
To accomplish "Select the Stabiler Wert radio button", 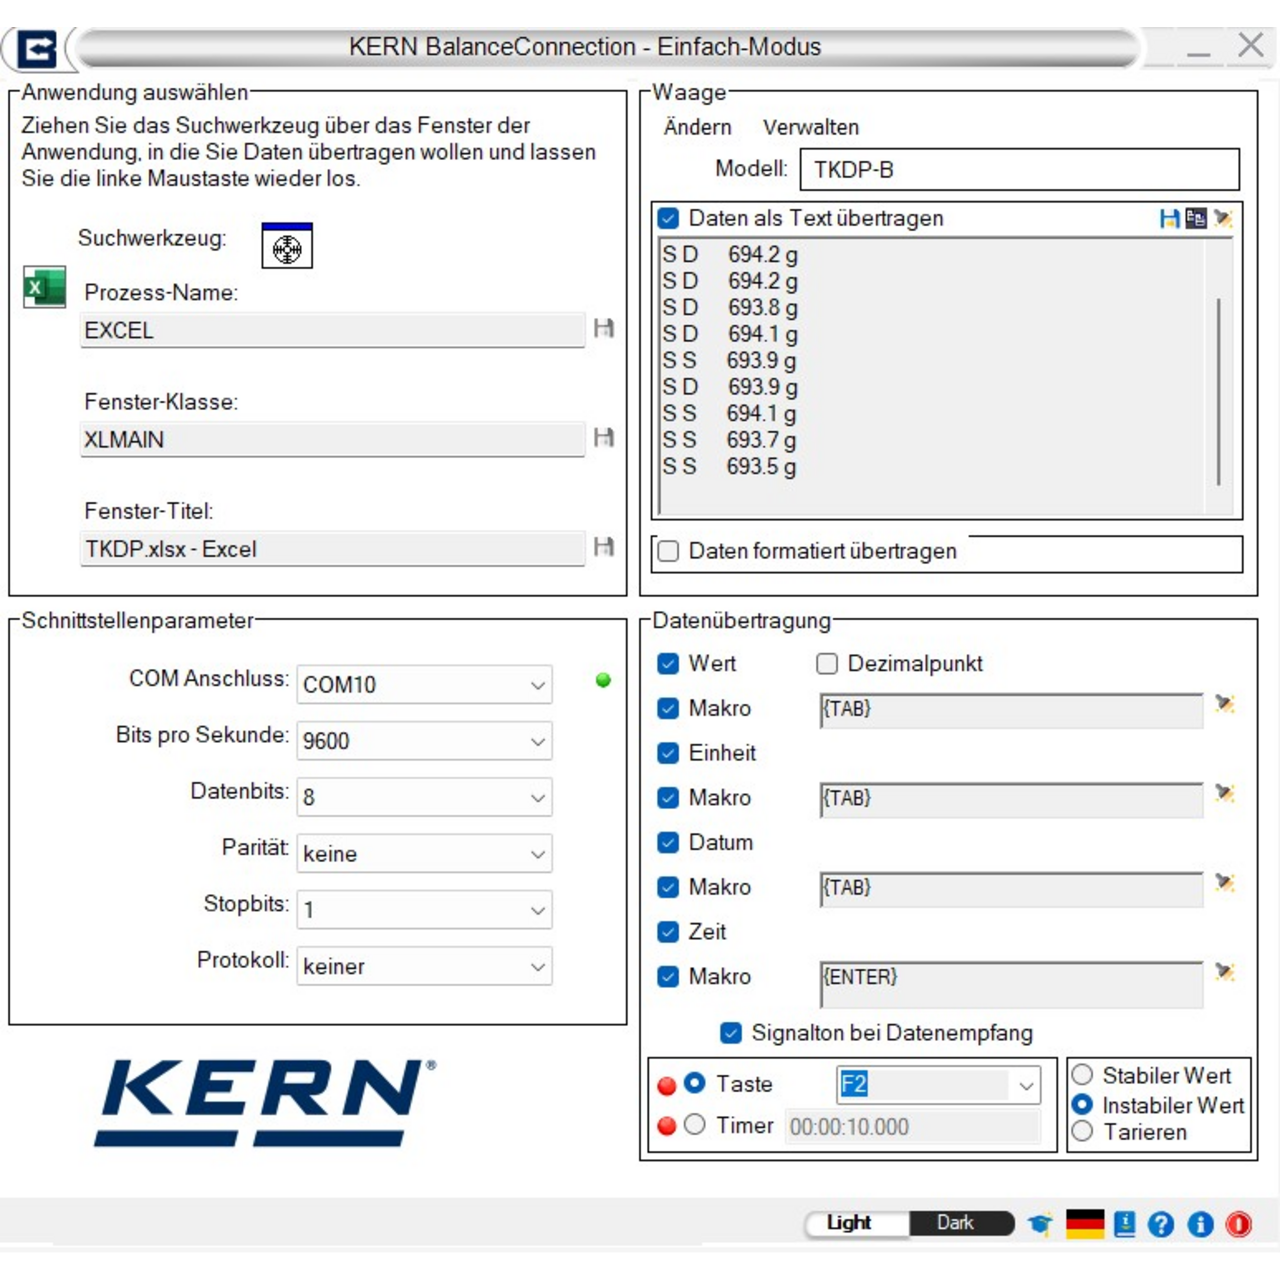I will click(1082, 1075).
